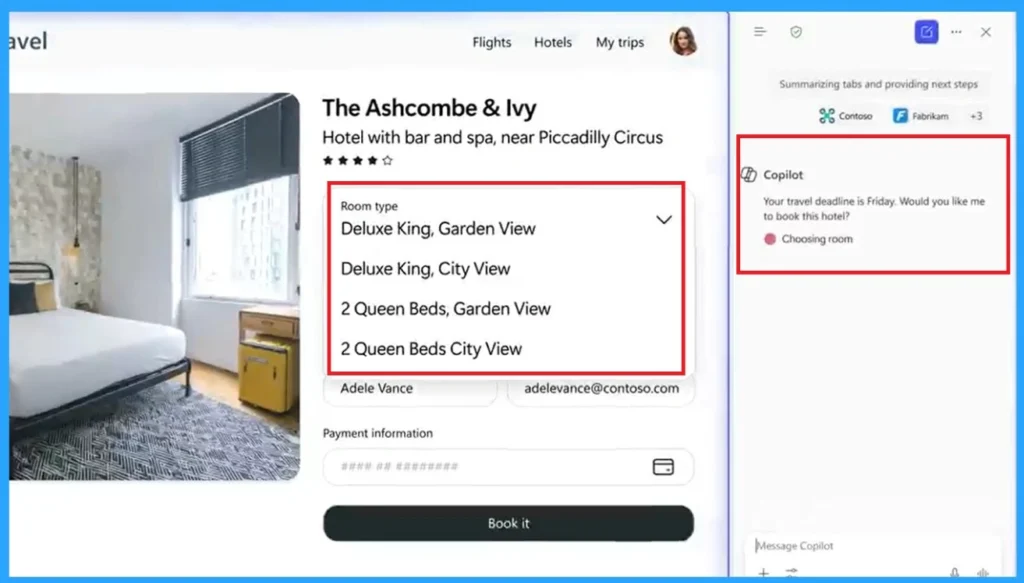This screenshot has height=583, width=1024.
Task: Click the Book it button
Action: [x=508, y=522]
